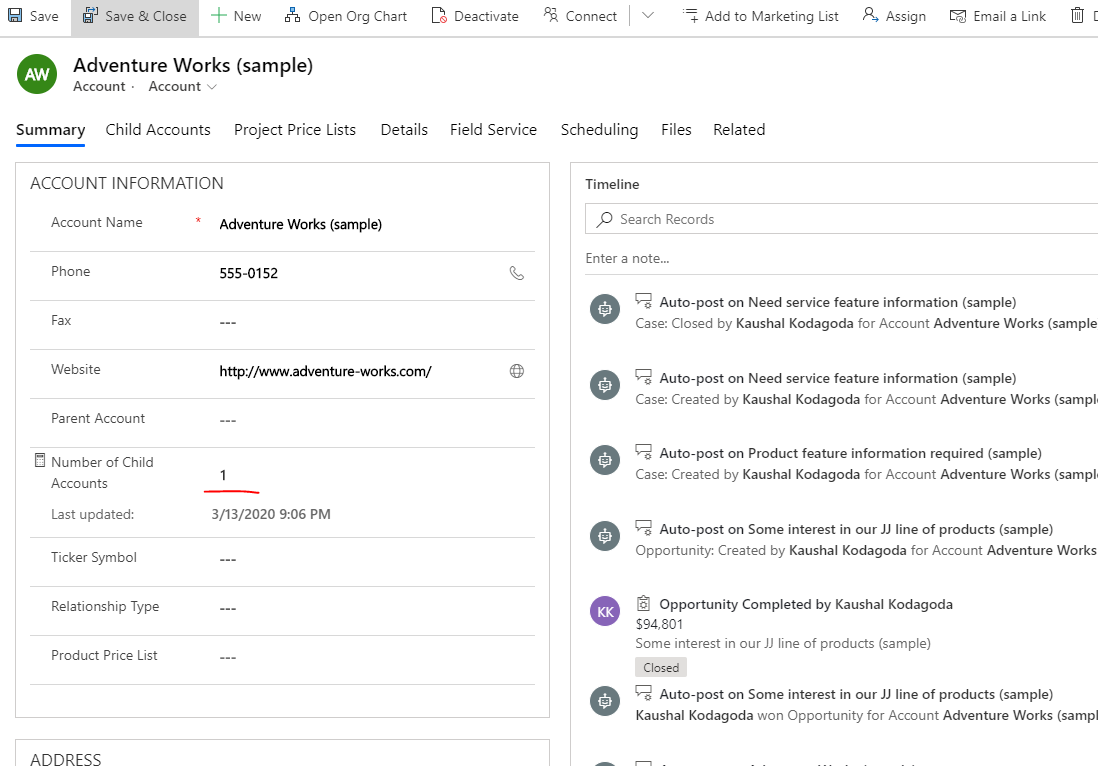The height and width of the screenshot is (766, 1098).
Task: Click the Deactivate command icon
Action: coord(440,16)
